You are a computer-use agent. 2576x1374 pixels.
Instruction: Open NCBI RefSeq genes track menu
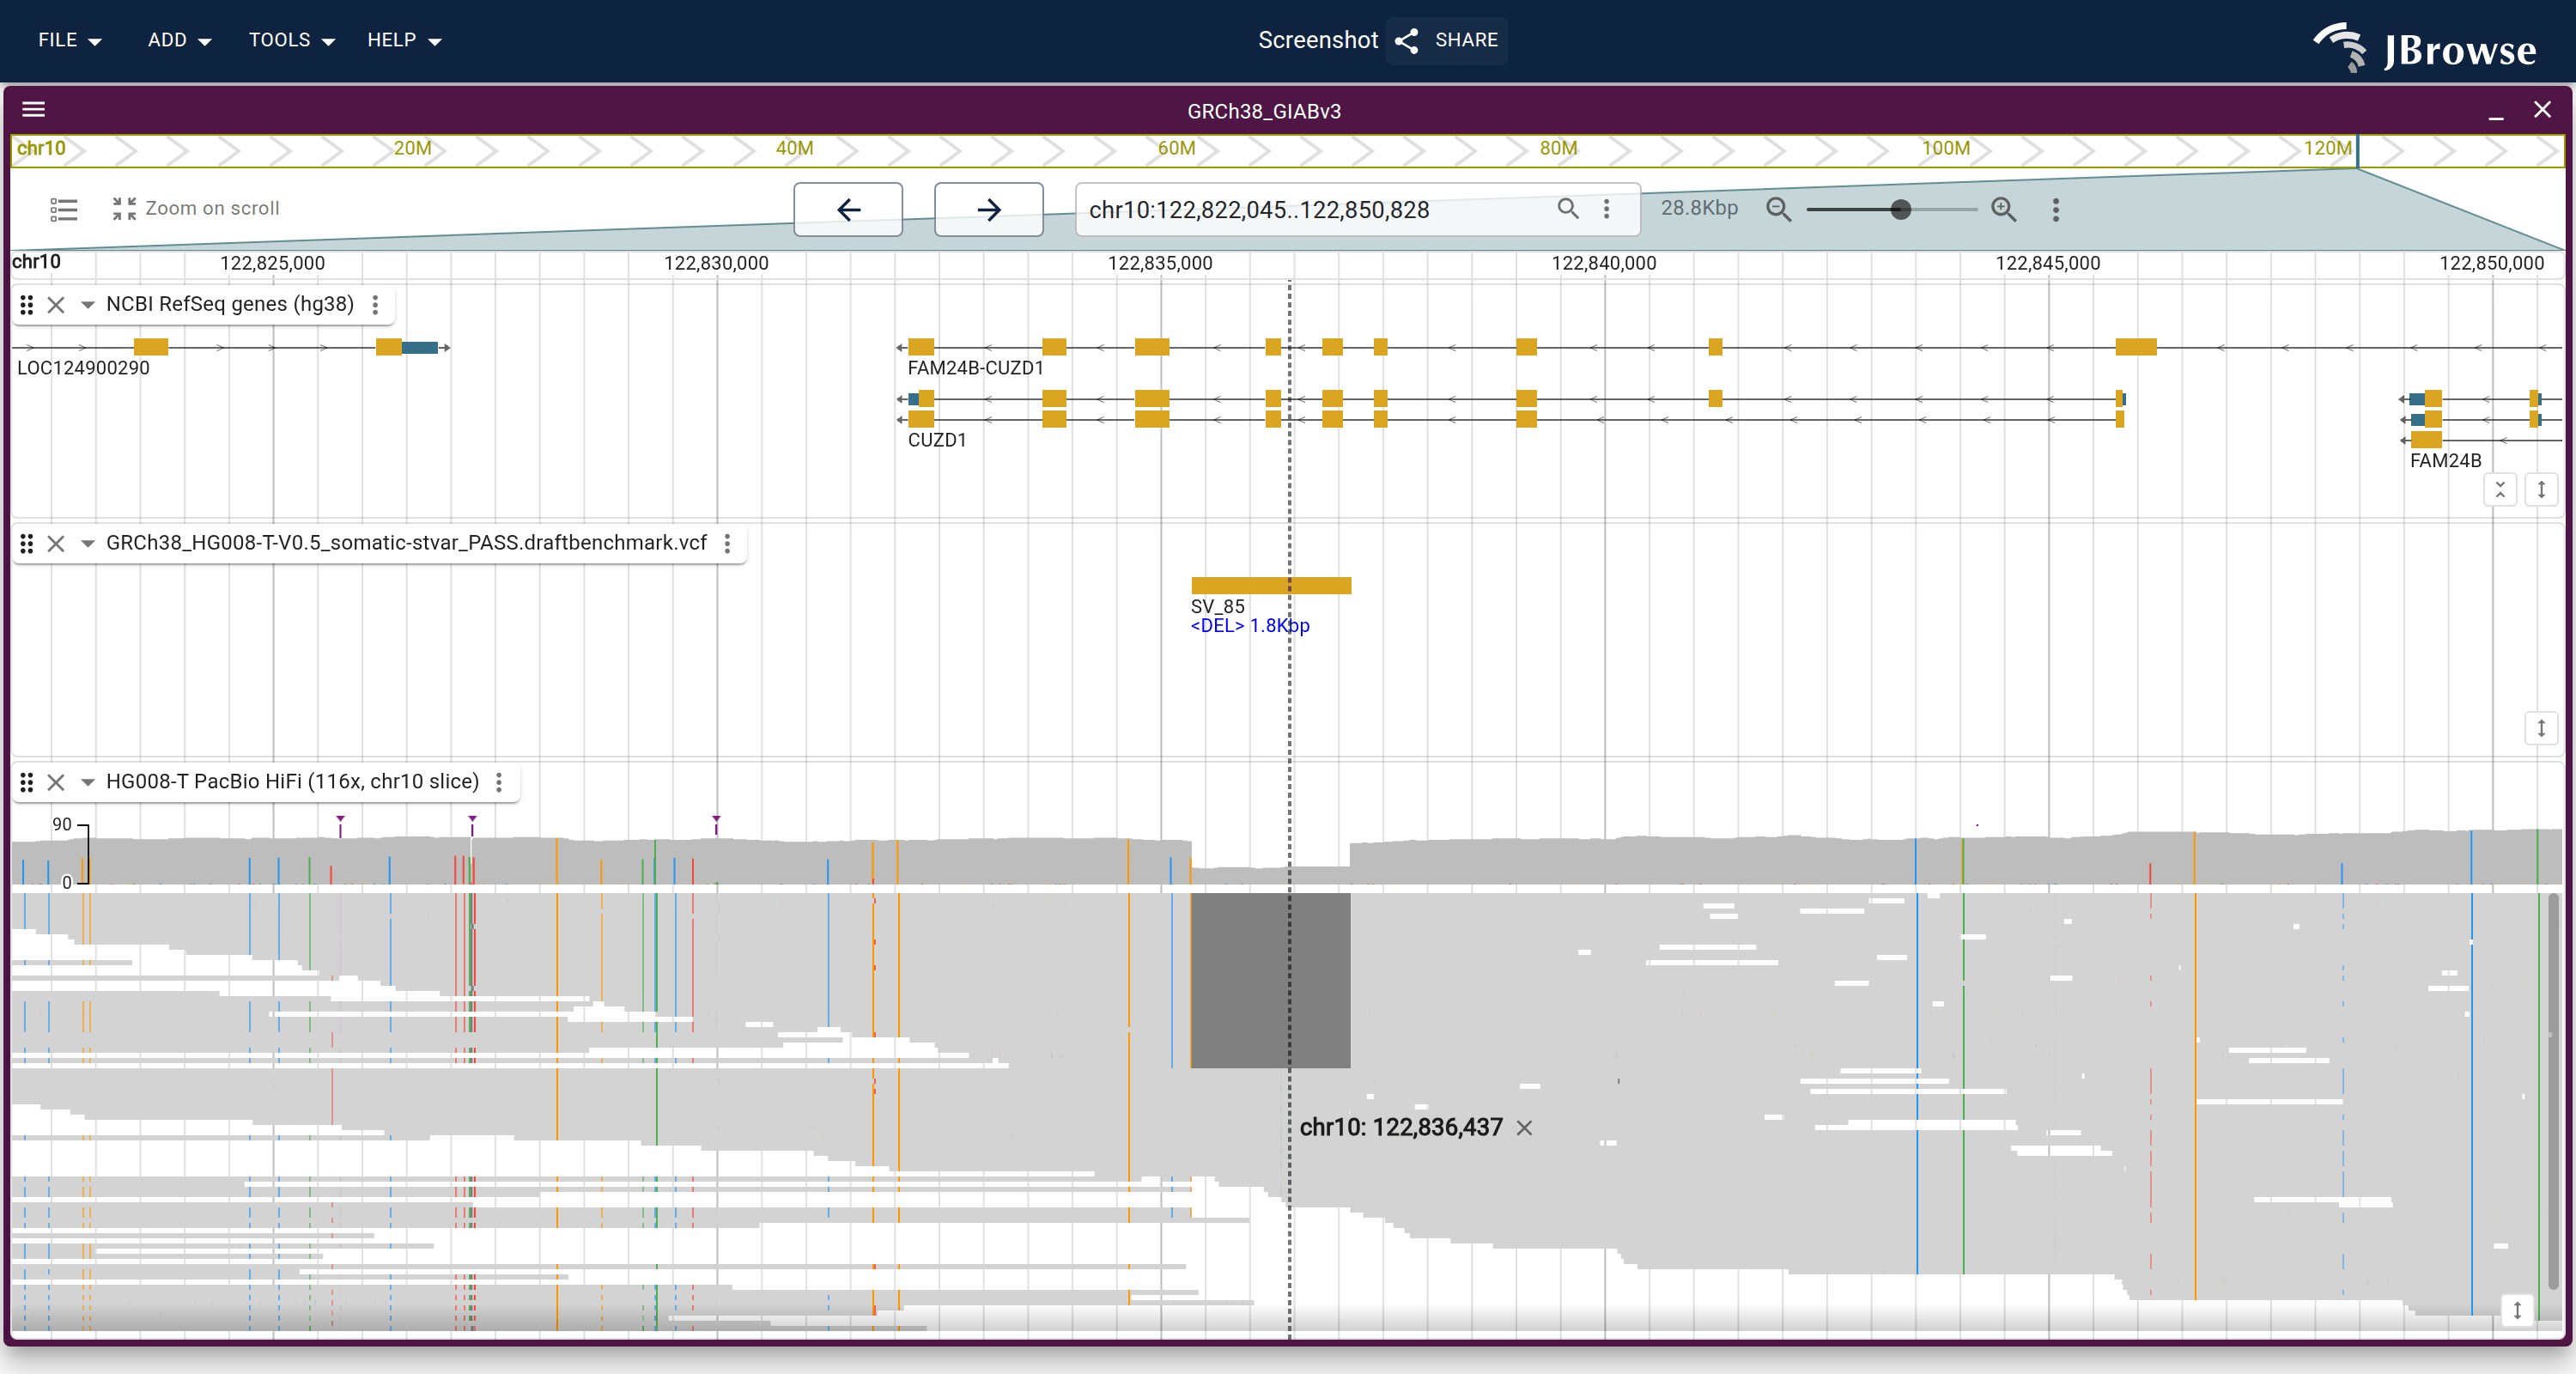375,305
